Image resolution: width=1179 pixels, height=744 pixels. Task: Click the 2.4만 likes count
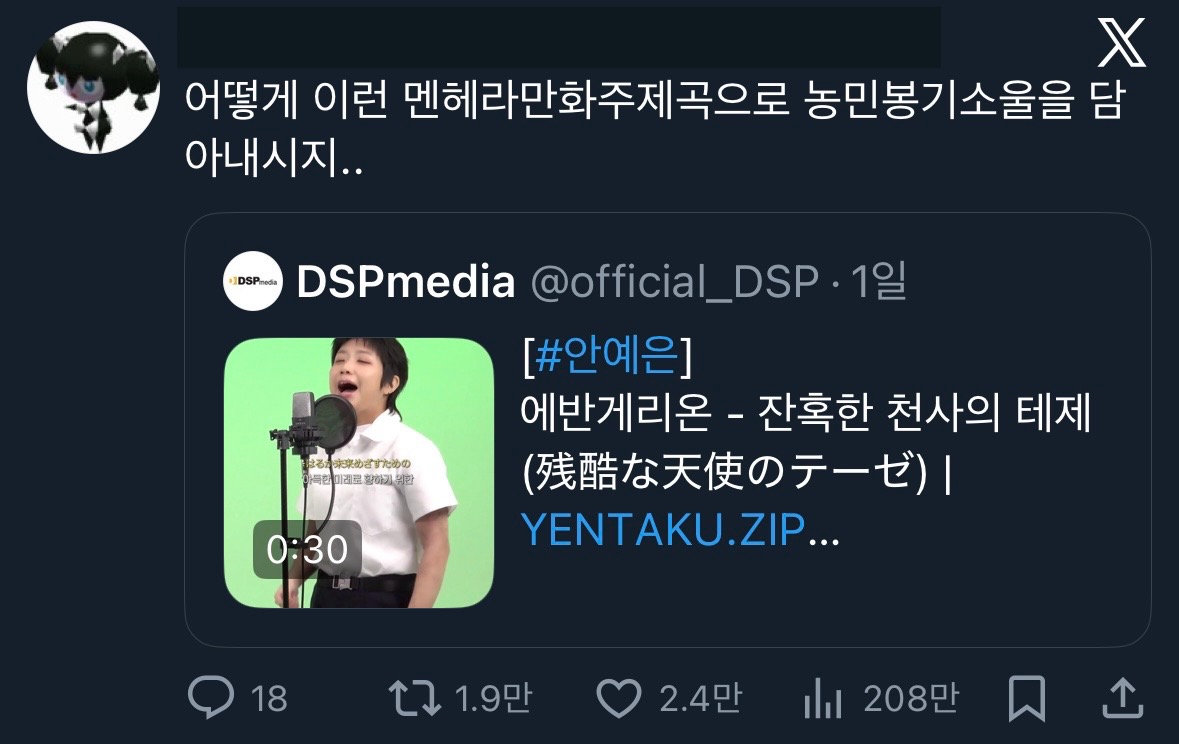(x=700, y=698)
